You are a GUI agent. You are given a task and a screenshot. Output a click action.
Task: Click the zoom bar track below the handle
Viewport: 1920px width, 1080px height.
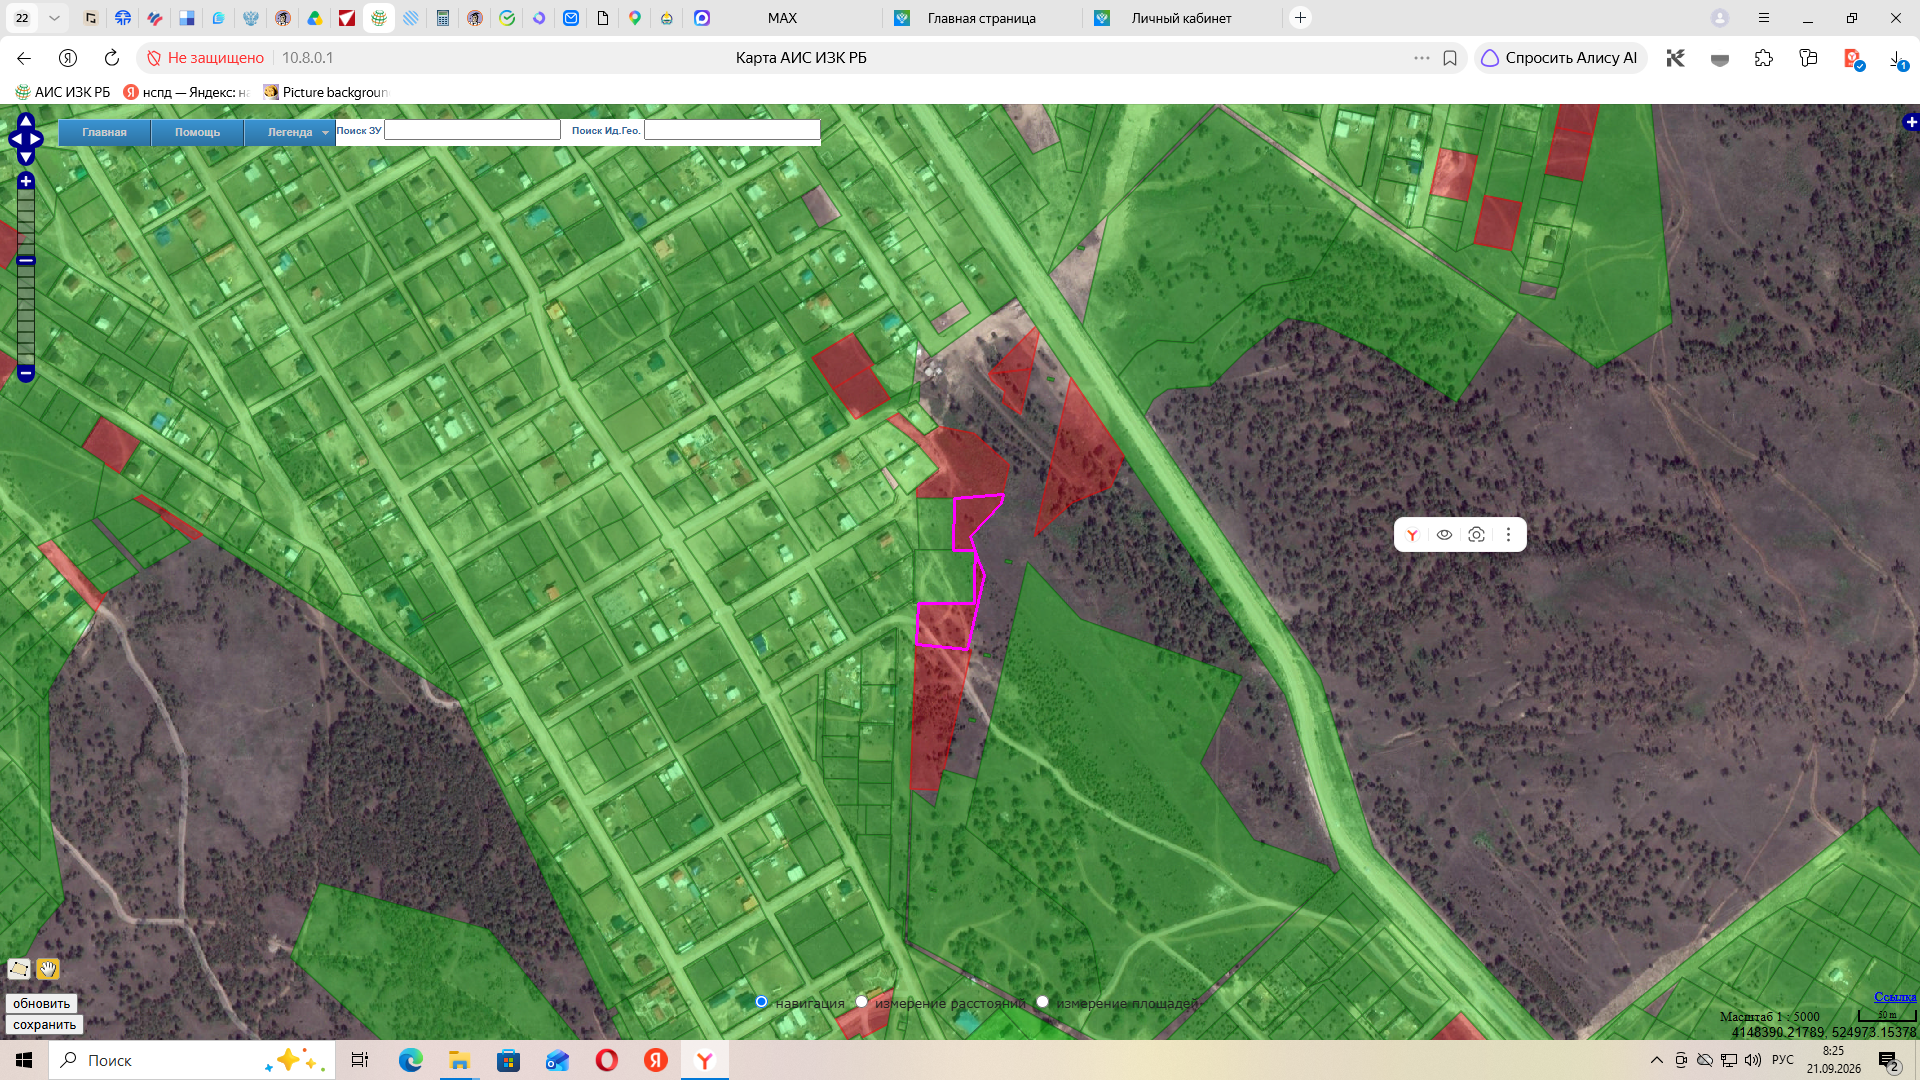[x=26, y=315]
